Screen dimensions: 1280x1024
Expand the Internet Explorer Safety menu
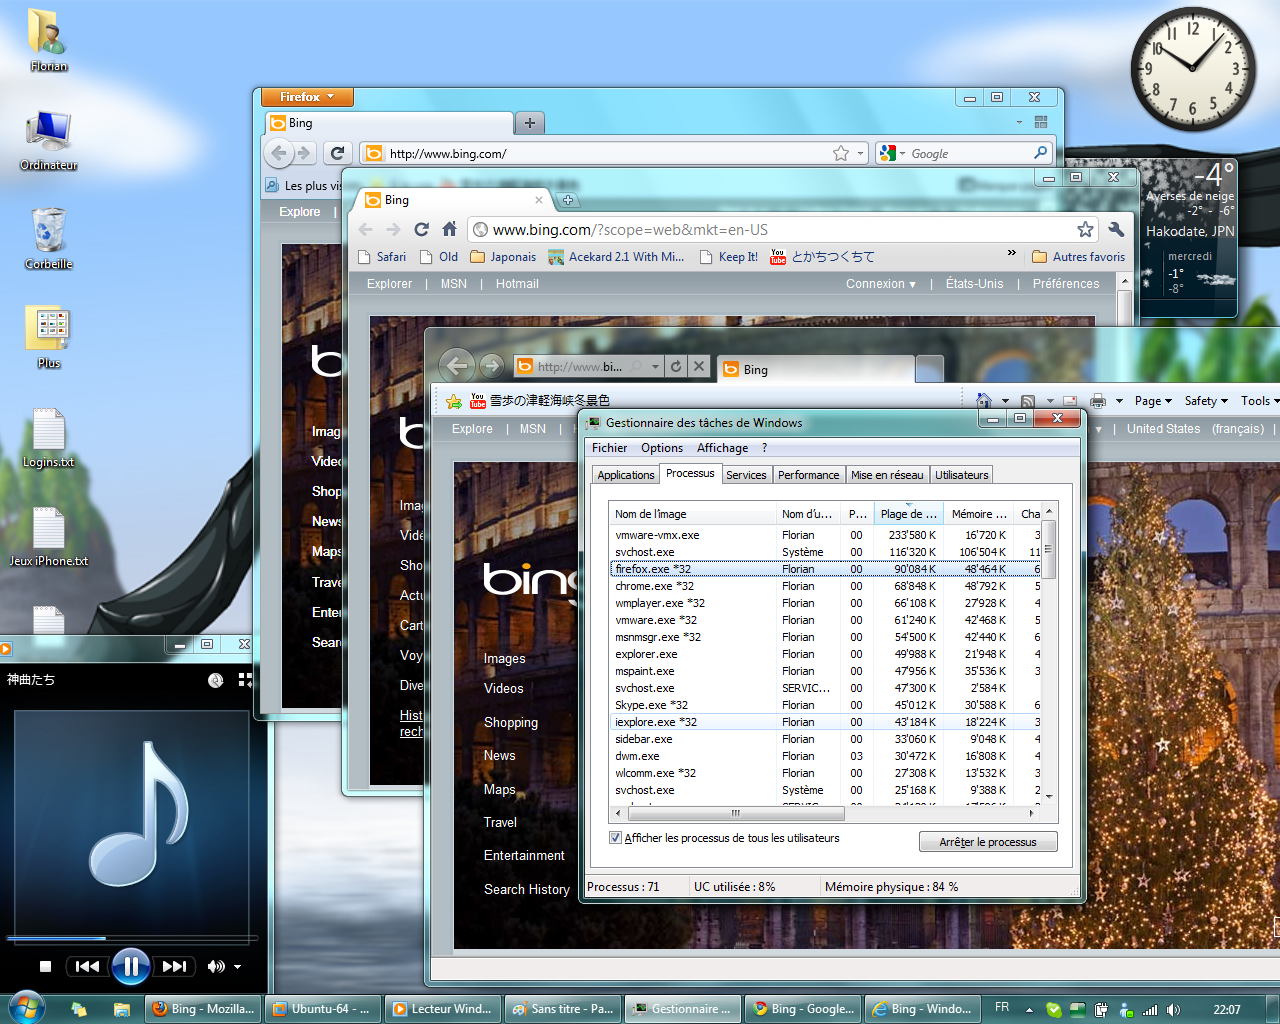tap(1205, 401)
